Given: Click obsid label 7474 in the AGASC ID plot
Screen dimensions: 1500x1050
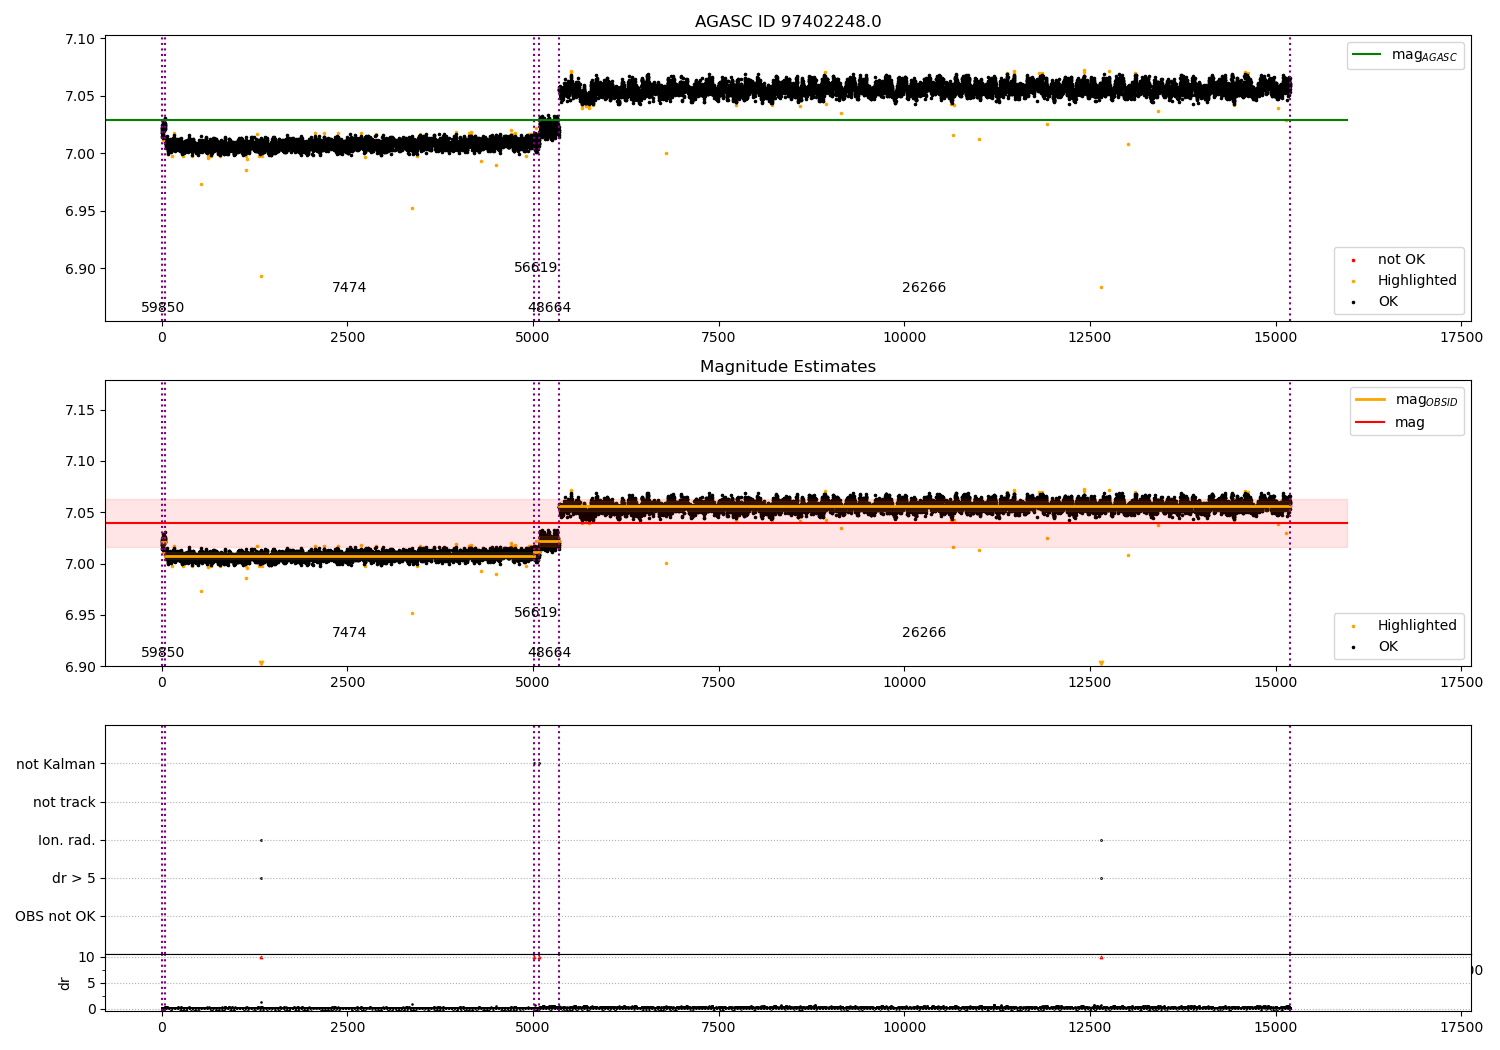Looking at the screenshot, I should 349,288.
